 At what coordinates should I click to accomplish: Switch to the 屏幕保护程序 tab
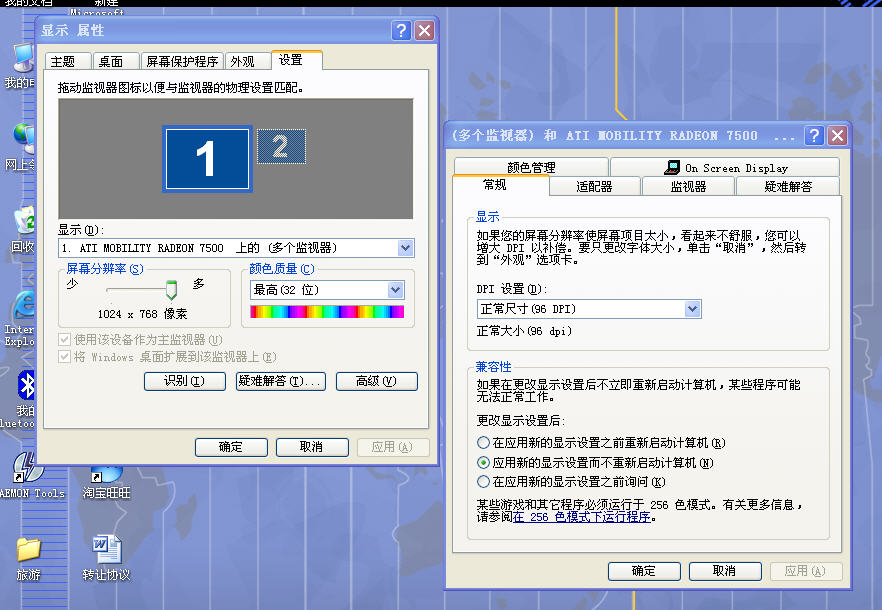pyautogui.click(x=182, y=61)
